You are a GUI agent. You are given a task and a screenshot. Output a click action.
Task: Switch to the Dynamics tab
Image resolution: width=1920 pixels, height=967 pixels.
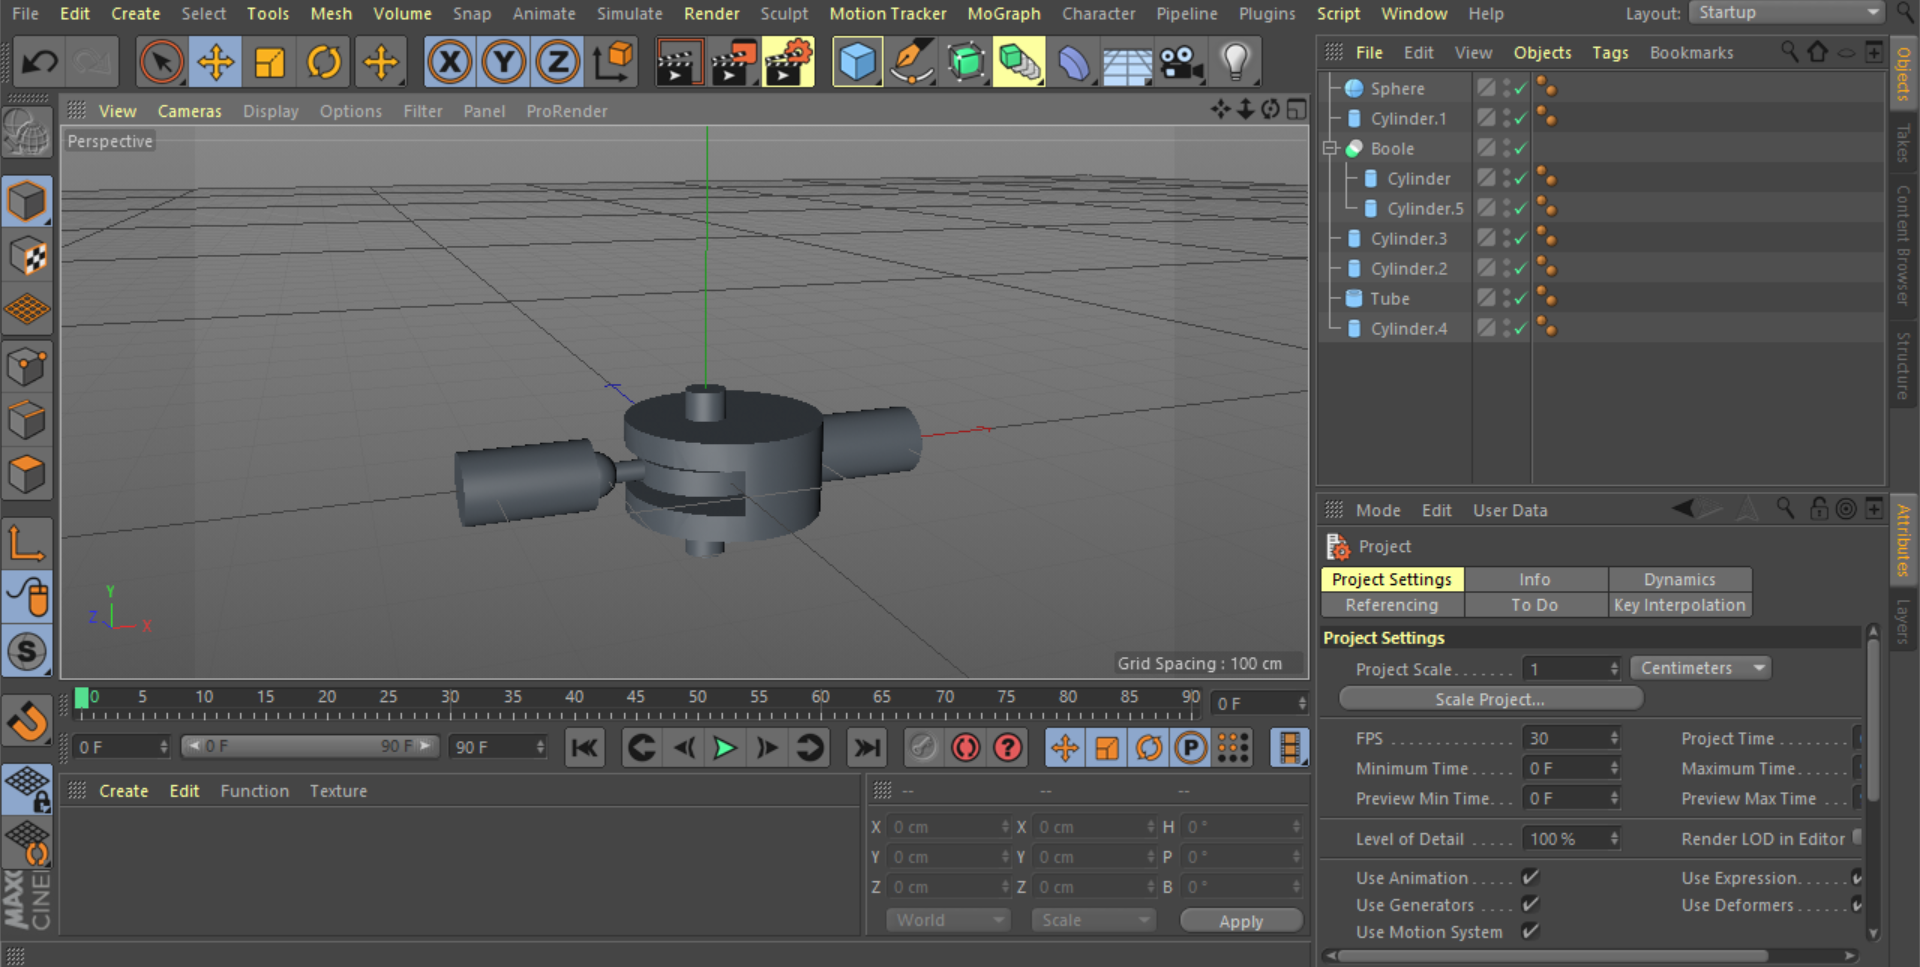(1679, 579)
